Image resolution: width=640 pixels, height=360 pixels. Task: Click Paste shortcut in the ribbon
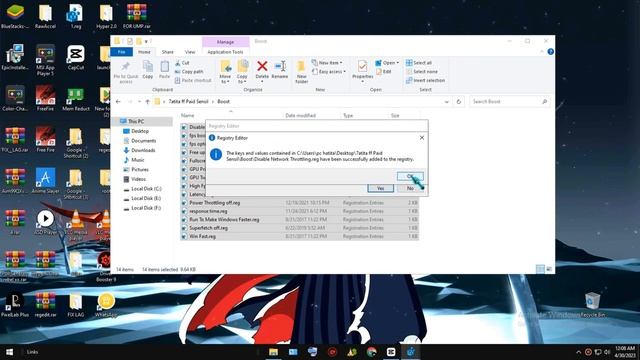pos(193,80)
